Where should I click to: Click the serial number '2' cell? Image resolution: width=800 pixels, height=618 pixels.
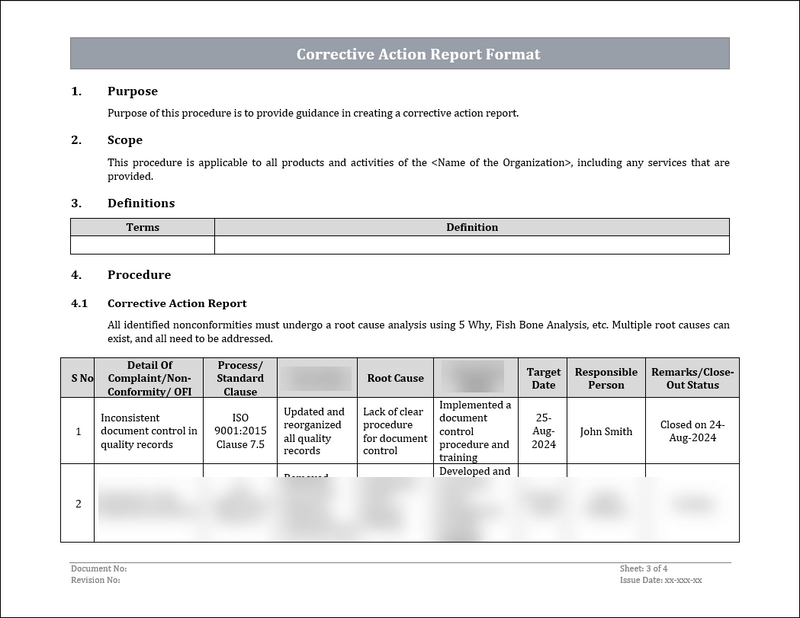[78, 504]
